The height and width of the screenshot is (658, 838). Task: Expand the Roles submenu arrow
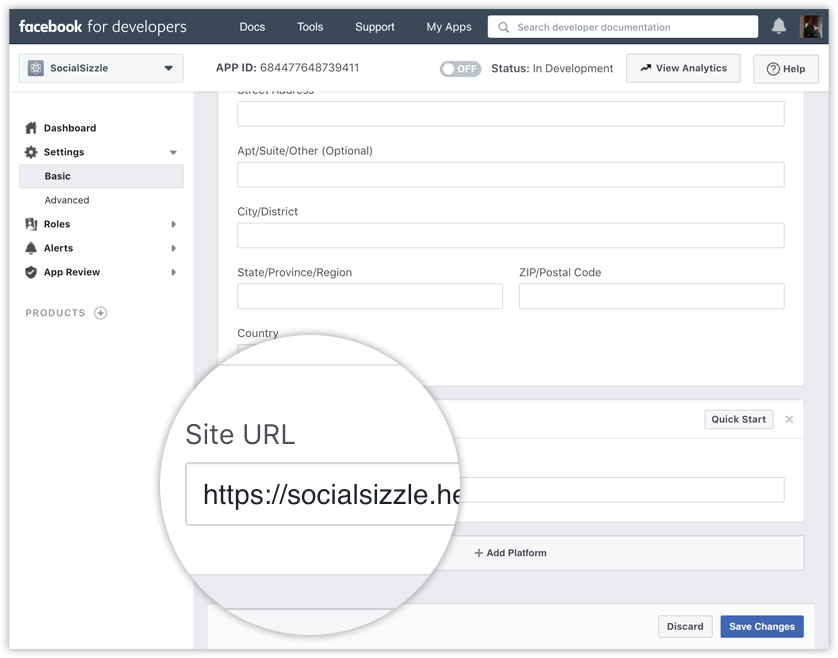173,224
